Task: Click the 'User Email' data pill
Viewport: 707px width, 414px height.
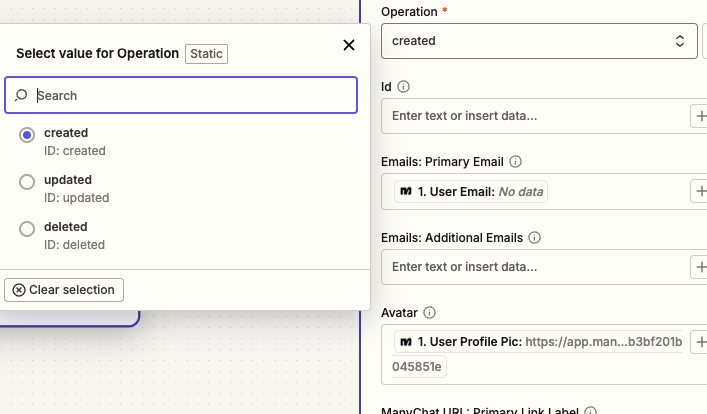Action: (472, 191)
